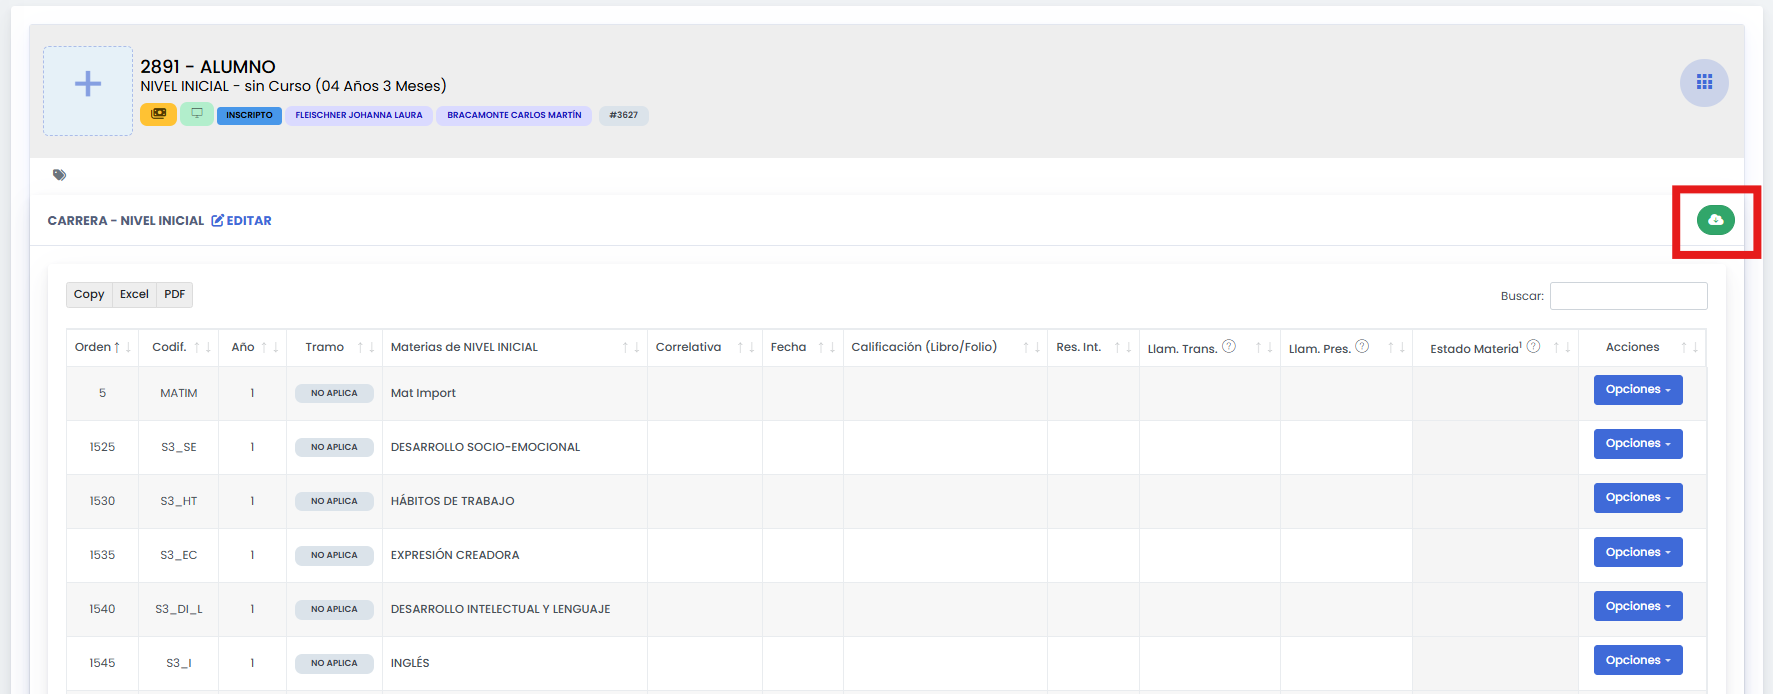The width and height of the screenshot is (1773, 694).
Task: Click CARRERA - NIVEL INICIAL title
Action: (126, 221)
